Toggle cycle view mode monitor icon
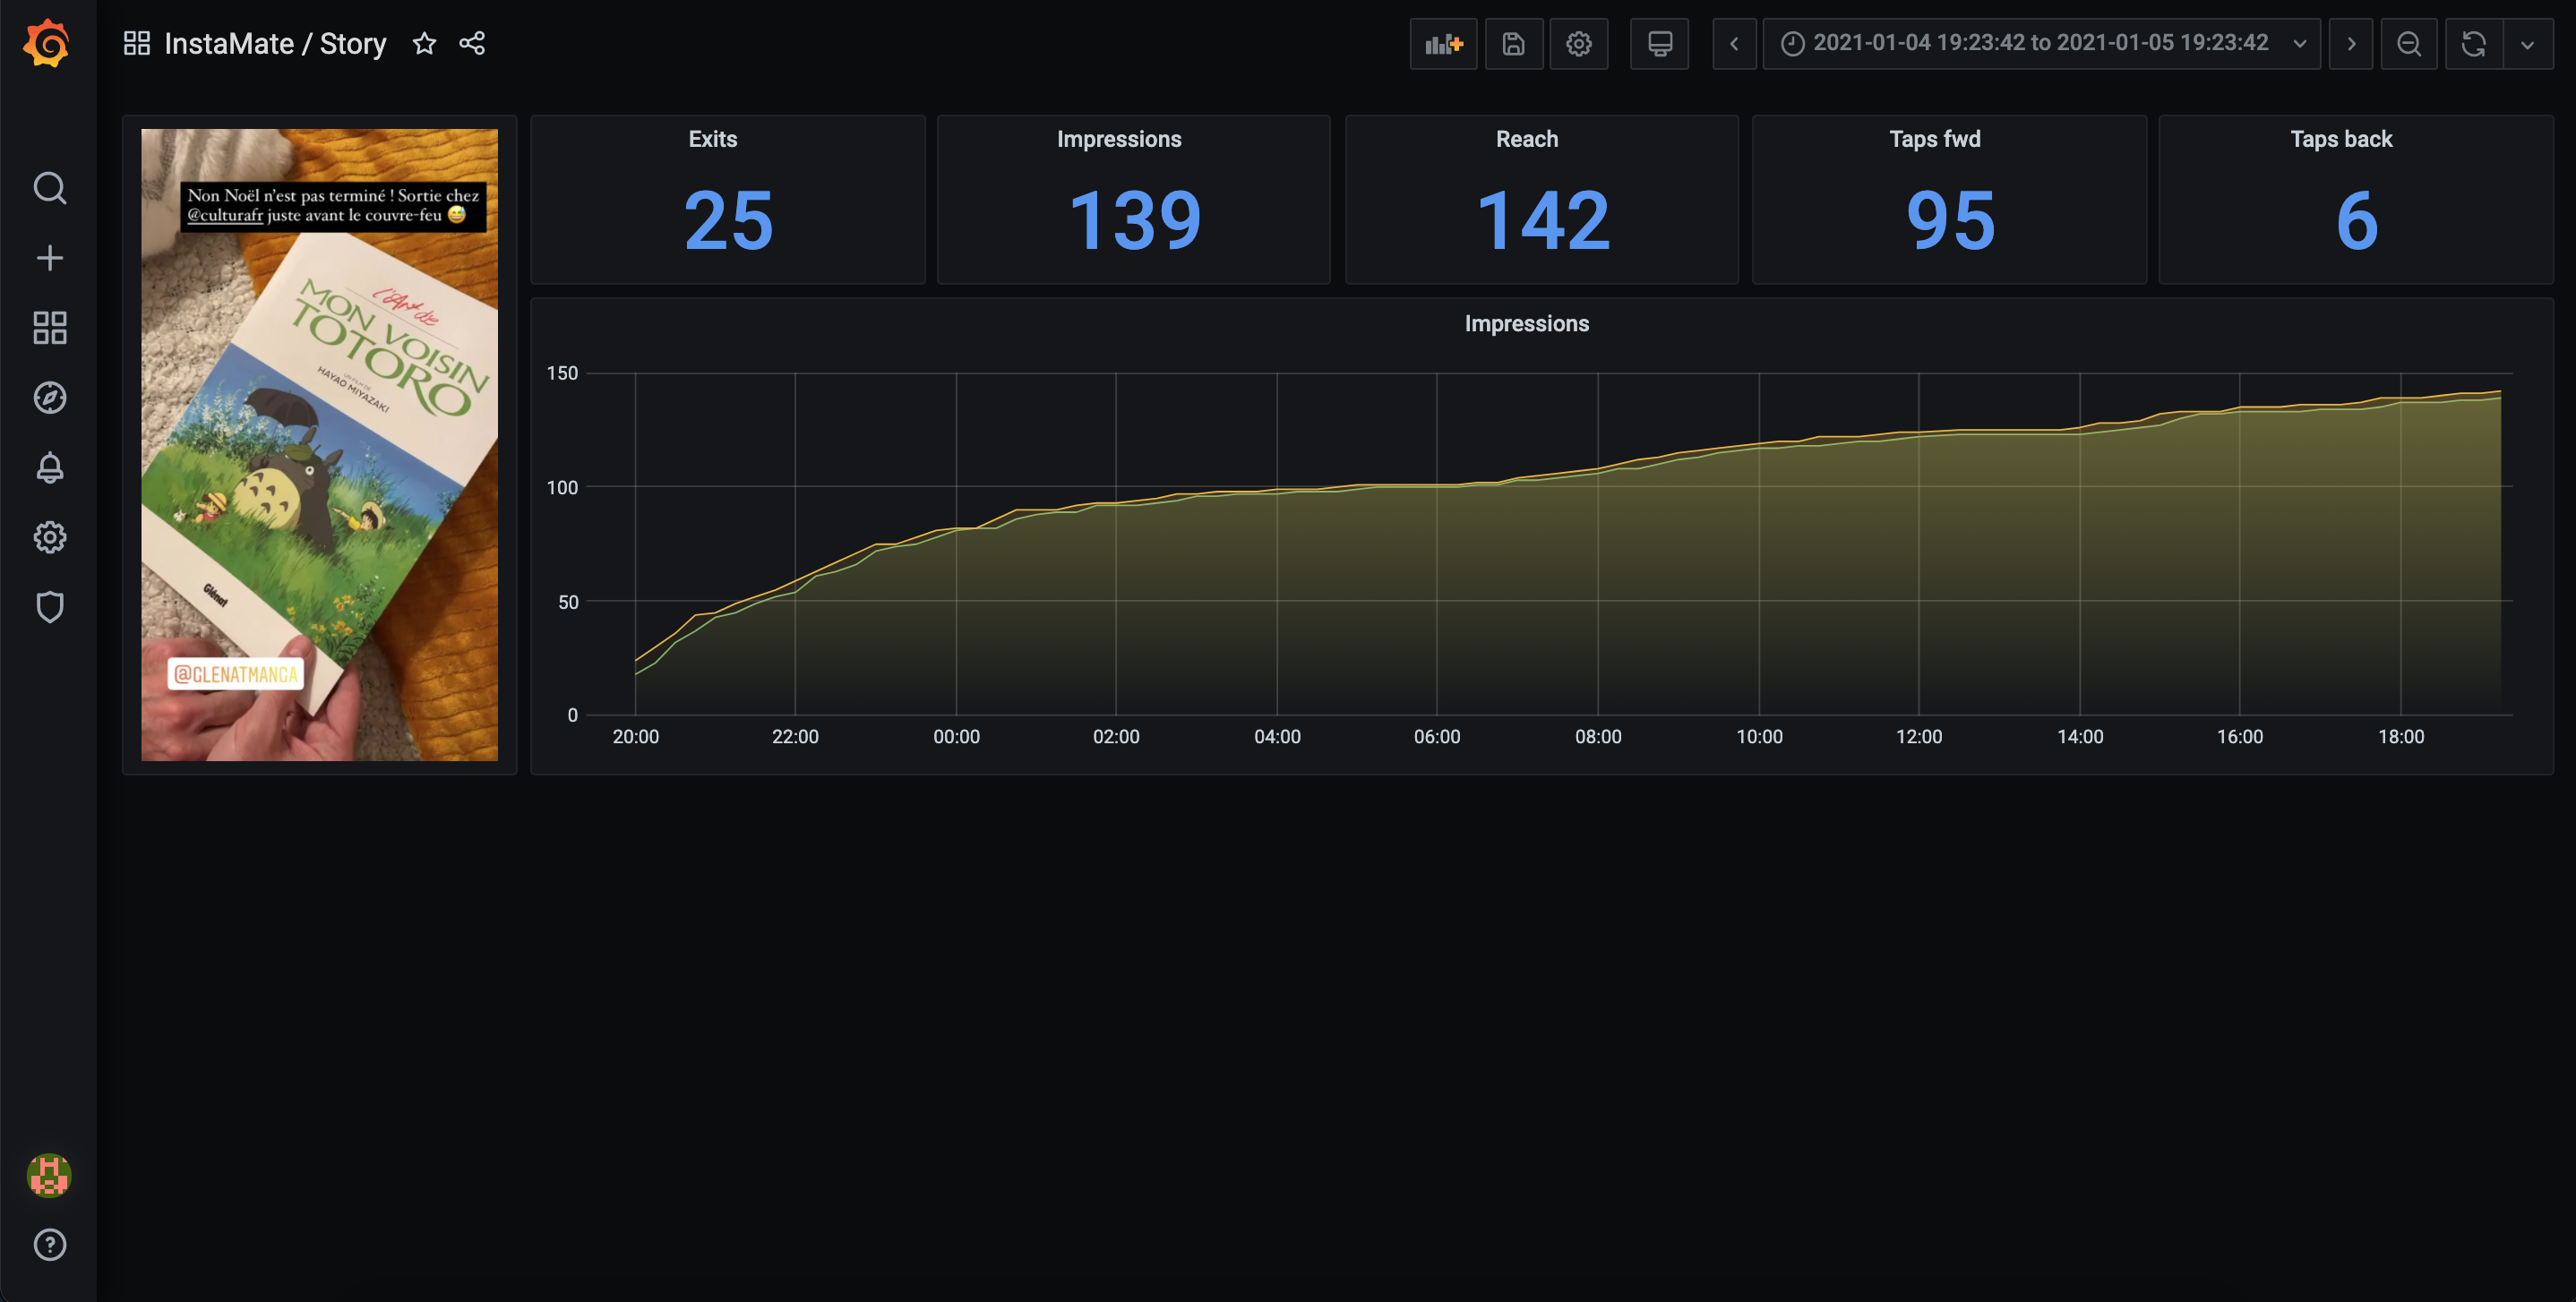Screen dimensions: 2576x1302 click(1659, 44)
